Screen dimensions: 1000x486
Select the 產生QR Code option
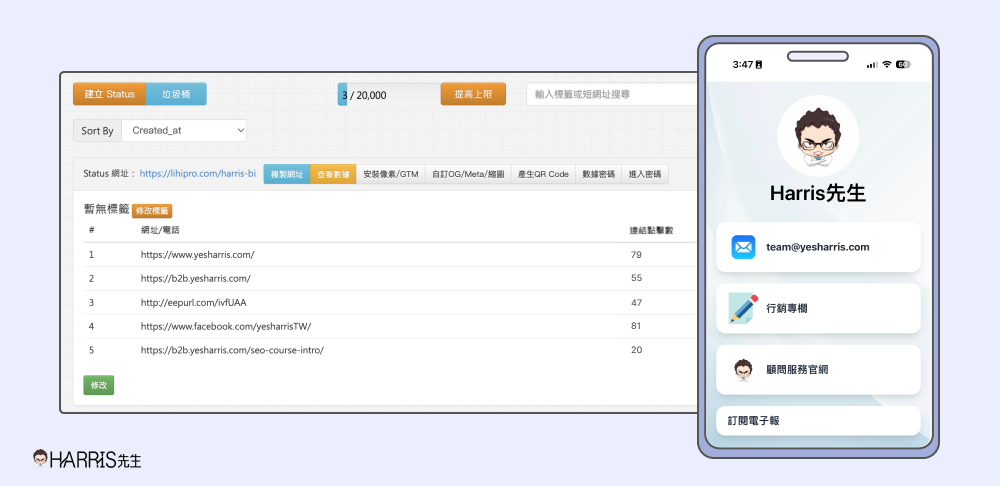tap(543, 174)
